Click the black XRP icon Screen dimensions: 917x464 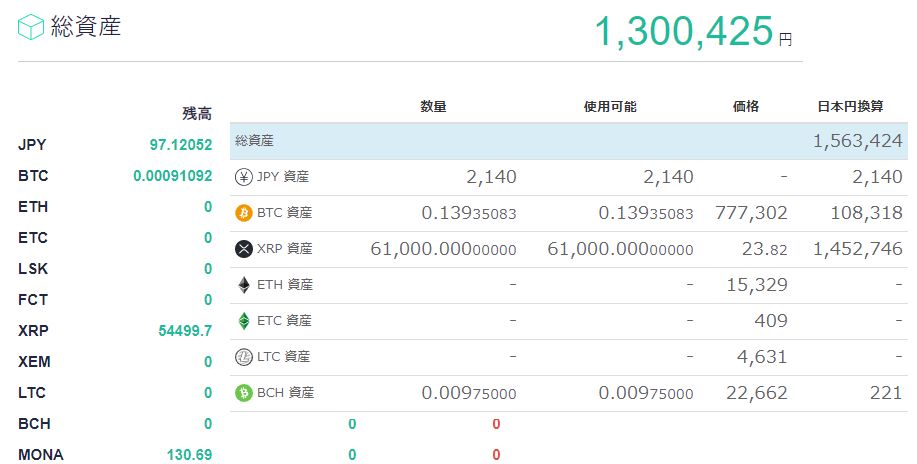click(243, 249)
